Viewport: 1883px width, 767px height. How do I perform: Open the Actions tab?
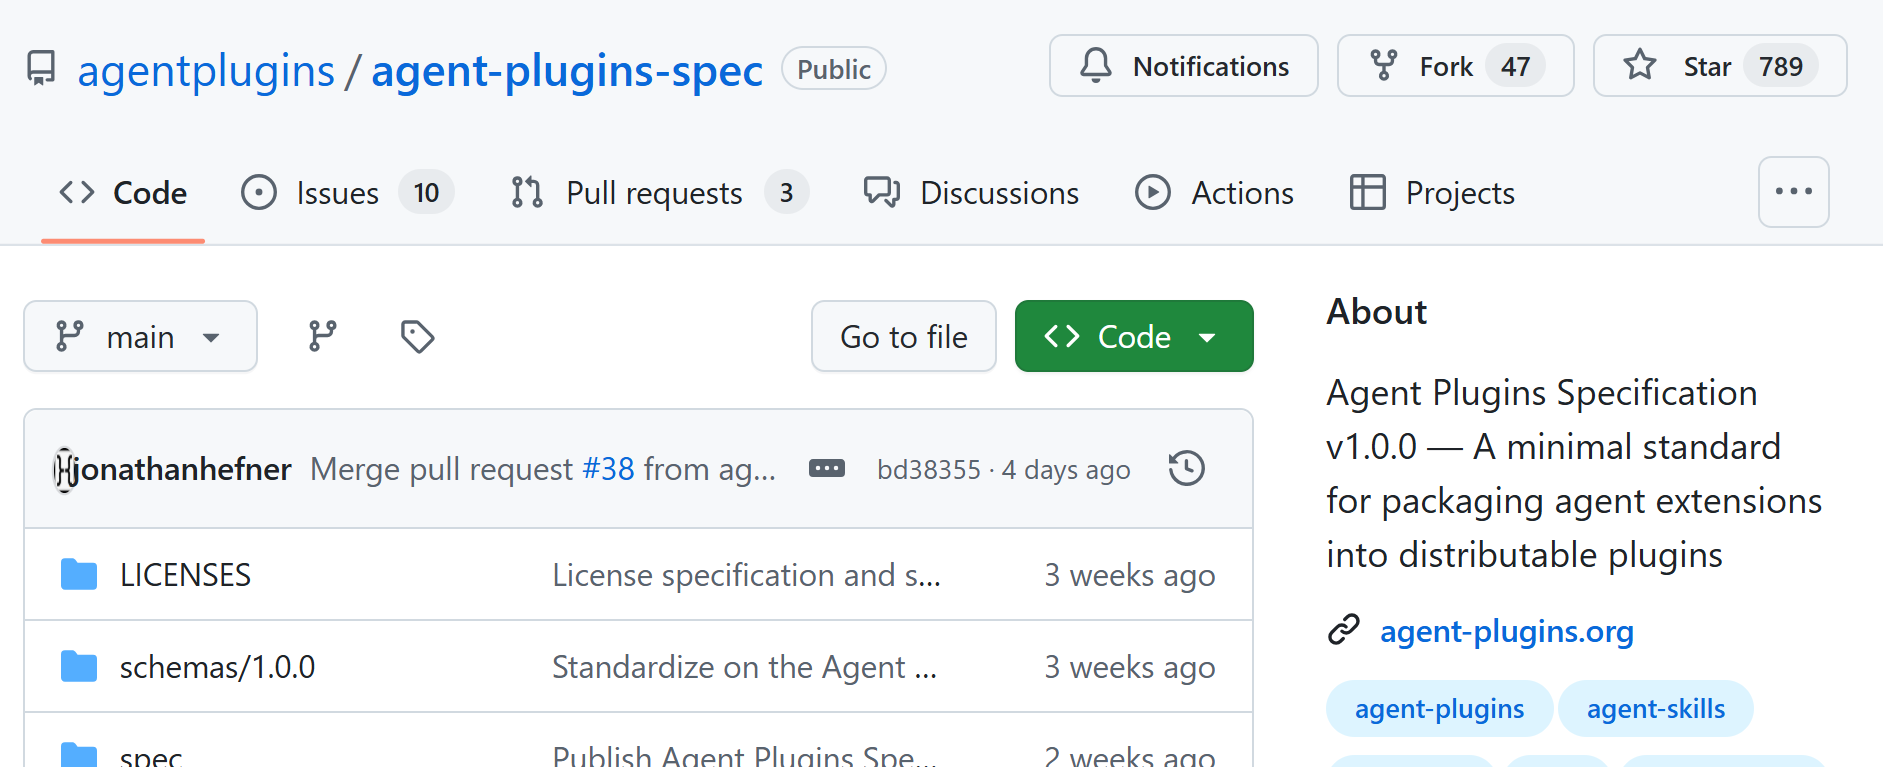click(x=1214, y=192)
